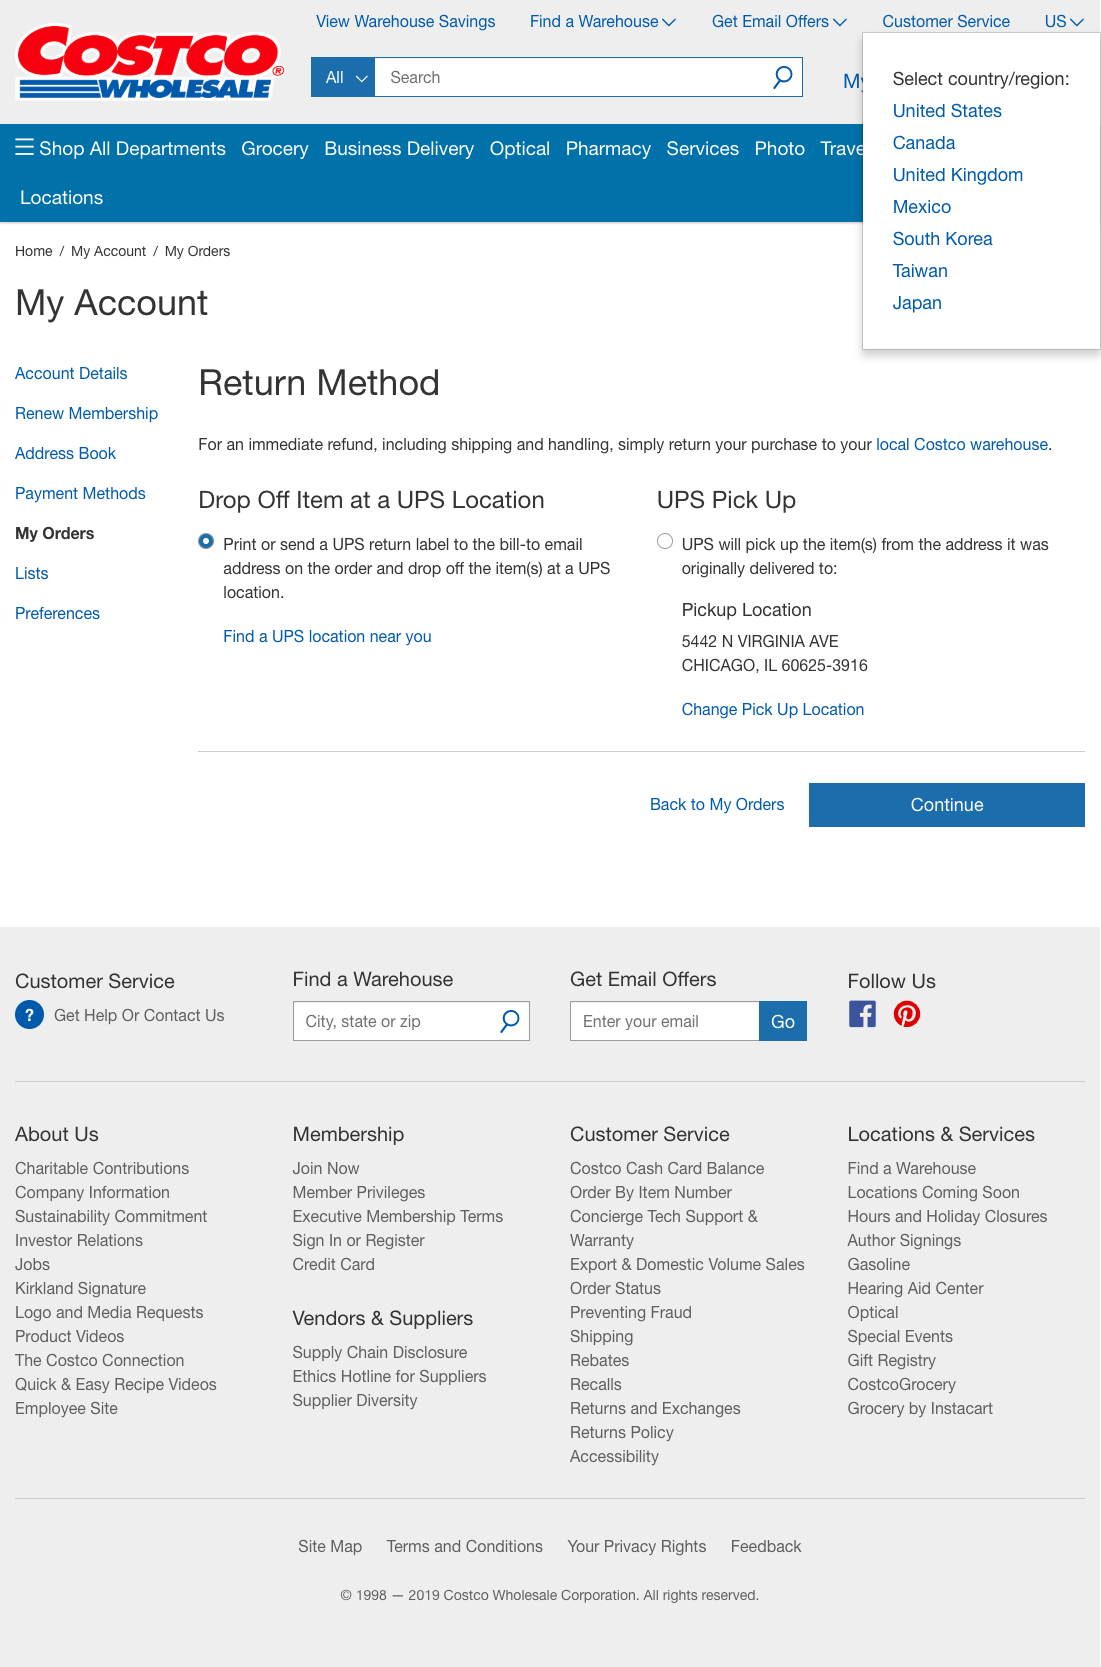Open Payment Methods in account sidebar
This screenshot has height=1667, width=1101.
[x=80, y=493]
